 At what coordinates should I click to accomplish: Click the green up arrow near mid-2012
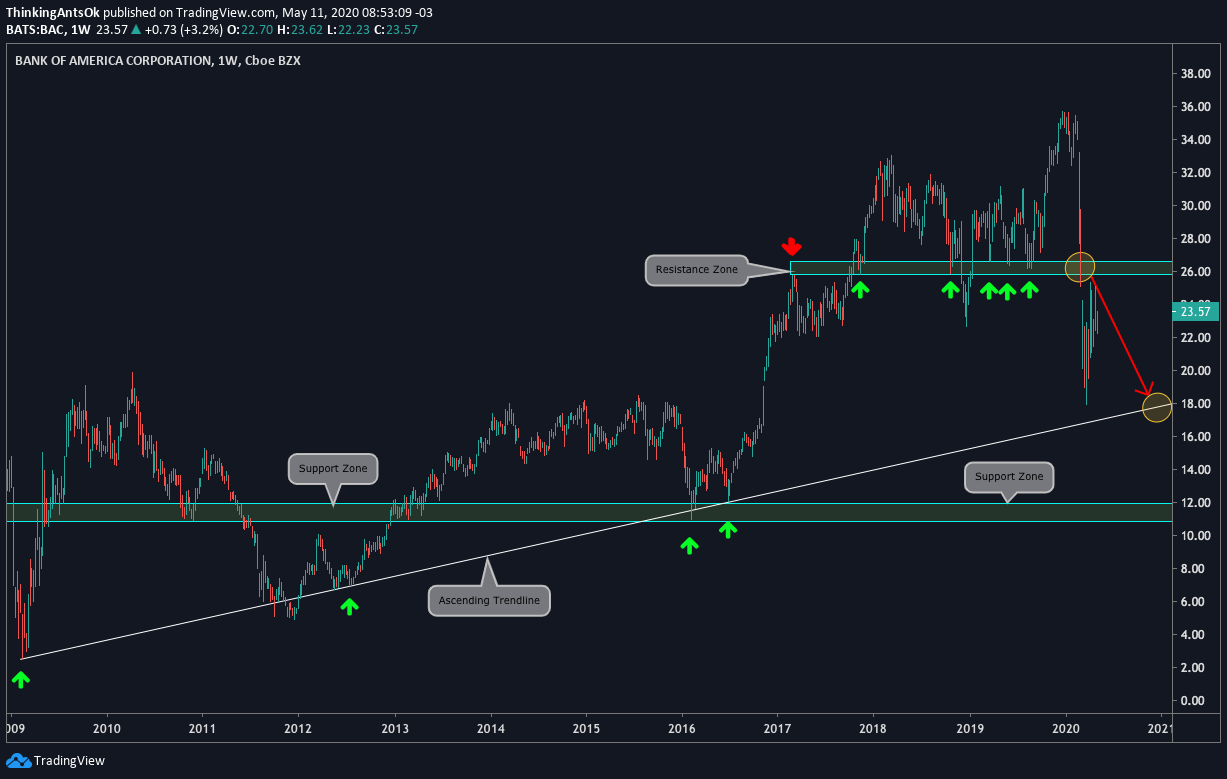[x=349, y=606]
